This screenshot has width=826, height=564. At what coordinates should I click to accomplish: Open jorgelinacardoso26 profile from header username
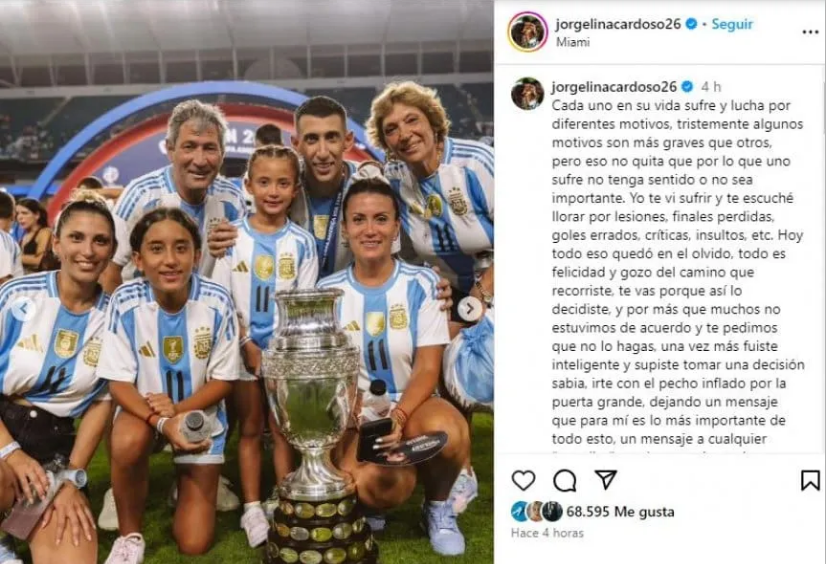[x=618, y=24]
